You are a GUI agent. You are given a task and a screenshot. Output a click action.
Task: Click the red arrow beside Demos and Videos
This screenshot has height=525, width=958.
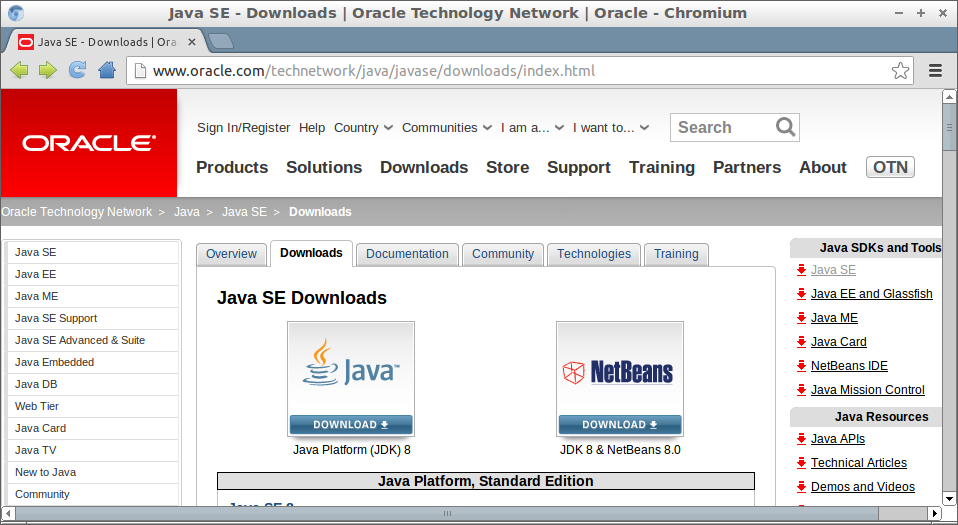point(802,487)
